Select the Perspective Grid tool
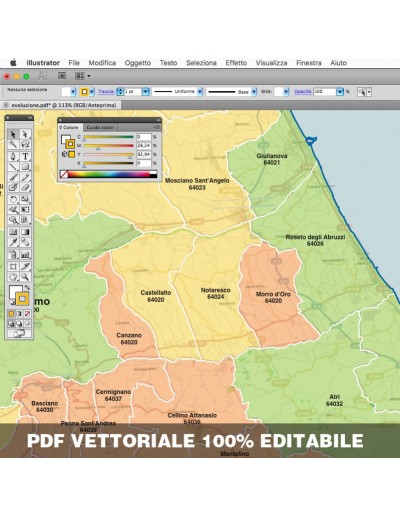 coord(25,220)
